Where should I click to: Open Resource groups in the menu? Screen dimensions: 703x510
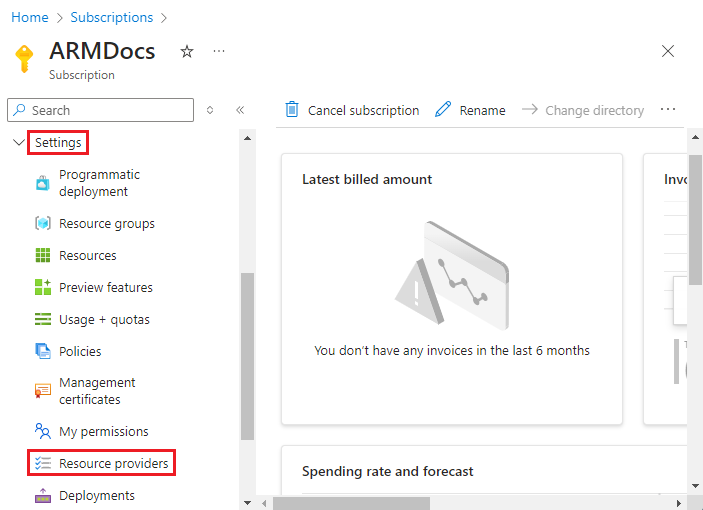point(107,224)
